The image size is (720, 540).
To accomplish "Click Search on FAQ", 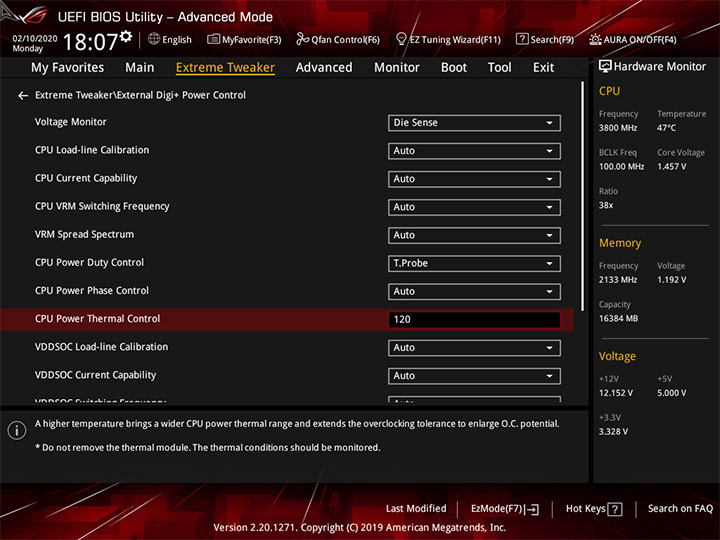I will (x=680, y=509).
